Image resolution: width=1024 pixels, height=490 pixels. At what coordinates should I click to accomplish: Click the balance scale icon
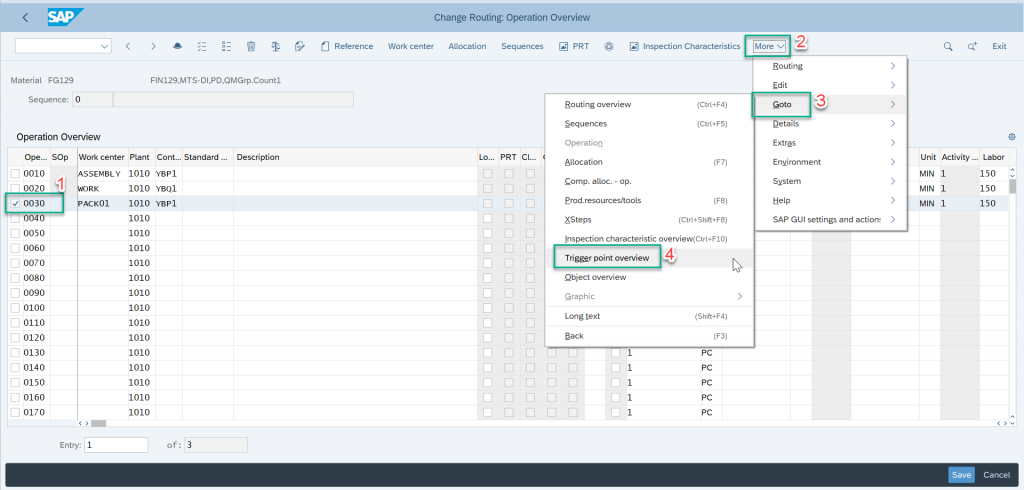pyautogui.click(x=276, y=46)
